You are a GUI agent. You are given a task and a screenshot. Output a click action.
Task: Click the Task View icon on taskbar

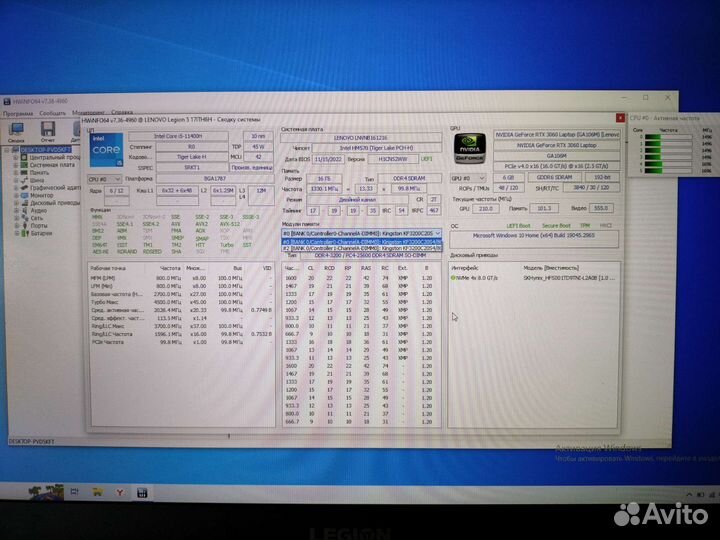tap(74, 492)
